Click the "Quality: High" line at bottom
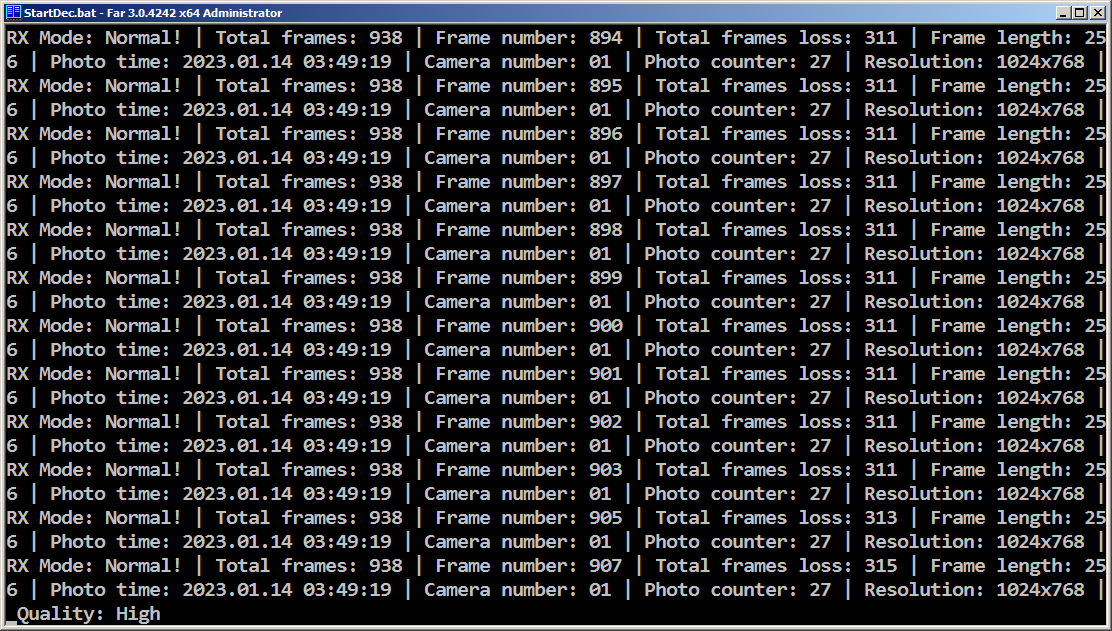Viewport: 1112px width, 631px height. (89, 614)
